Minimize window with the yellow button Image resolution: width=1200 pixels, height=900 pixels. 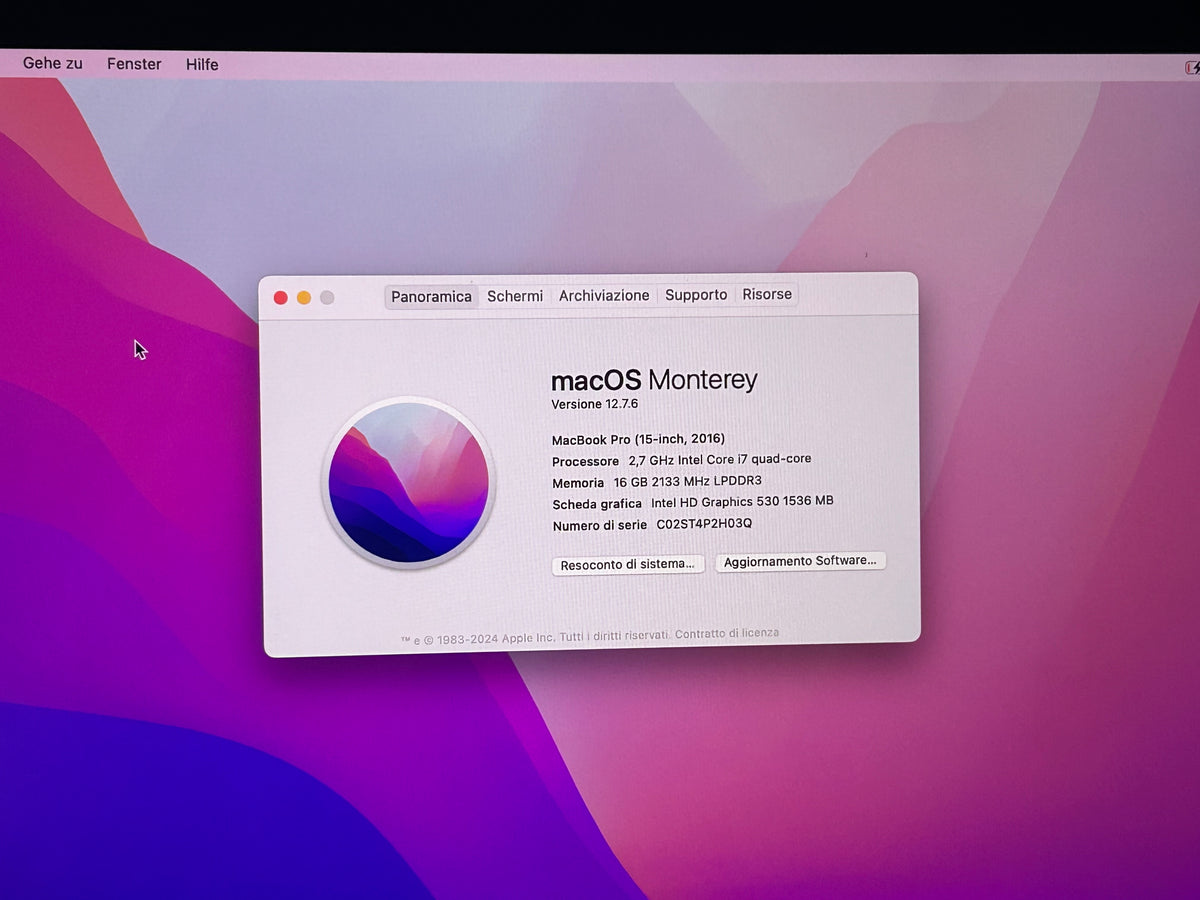303,298
